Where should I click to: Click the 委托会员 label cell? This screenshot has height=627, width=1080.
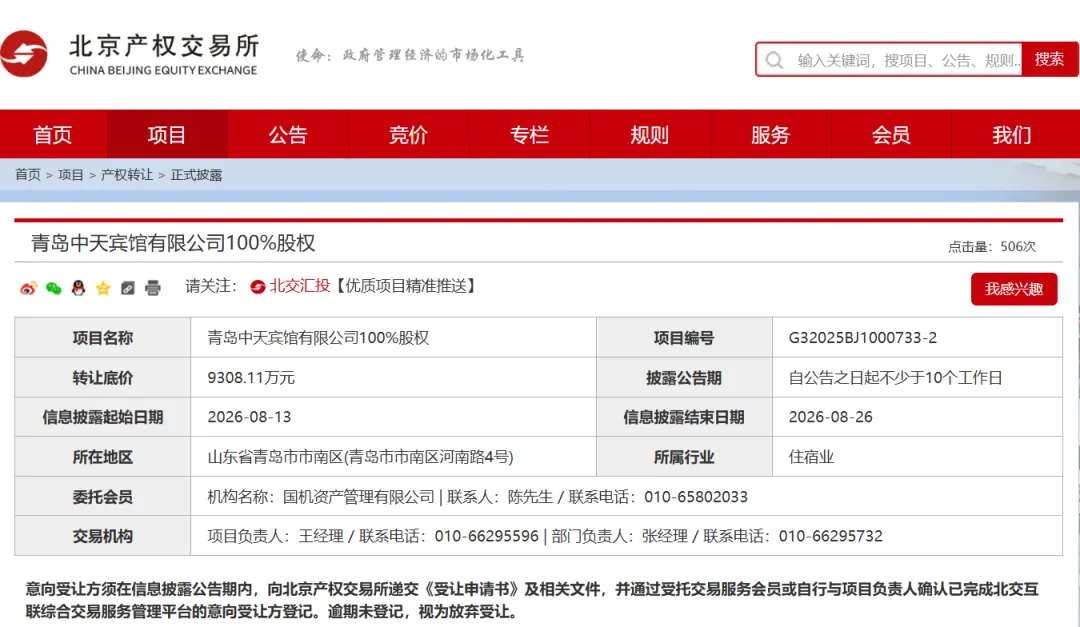pos(103,496)
